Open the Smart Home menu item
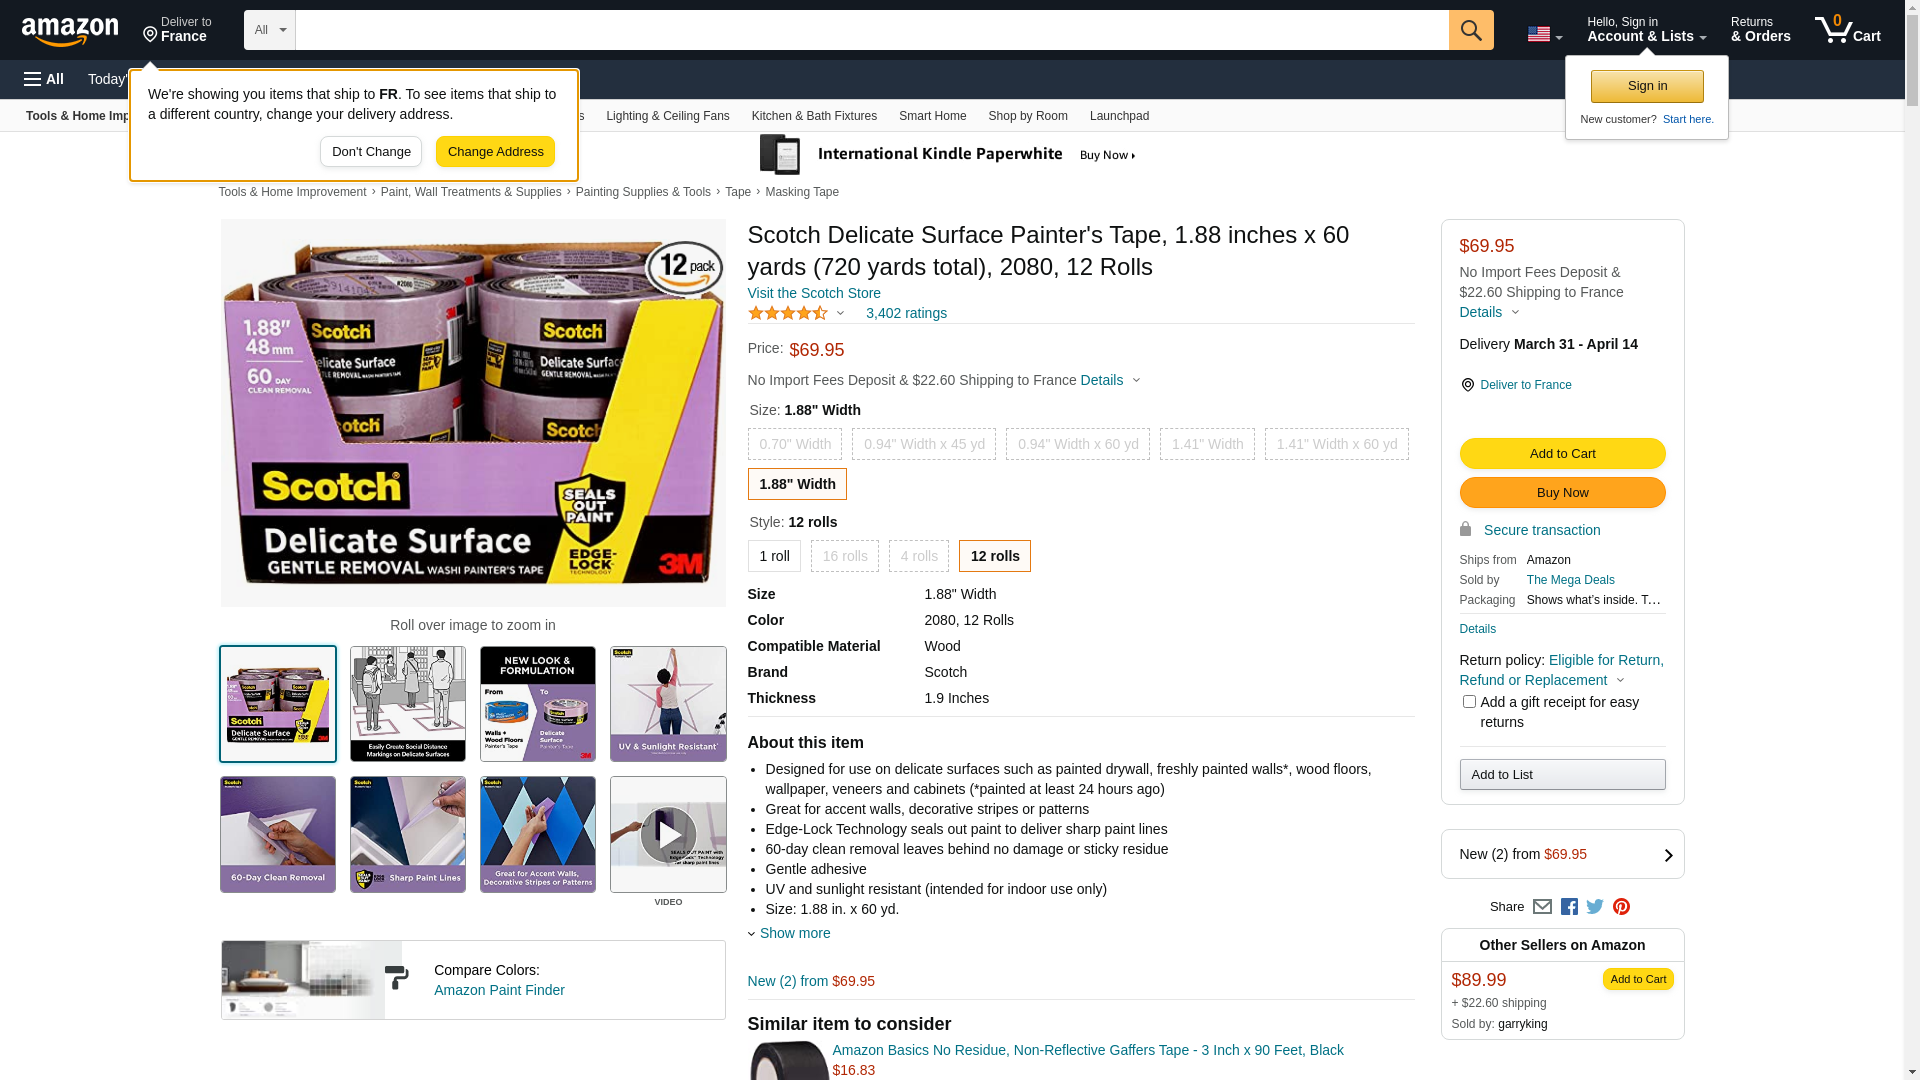This screenshot has width=1920, height=1080. [932, 116]
